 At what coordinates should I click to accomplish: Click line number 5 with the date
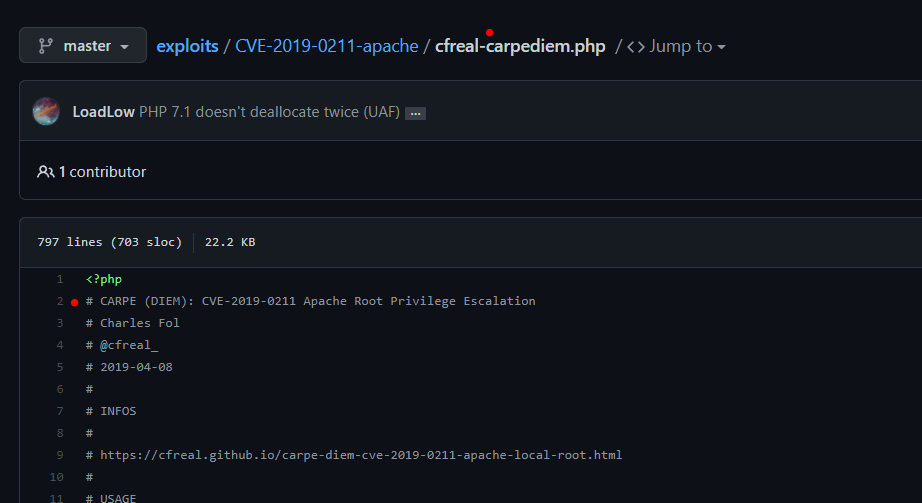click(60, 367)
